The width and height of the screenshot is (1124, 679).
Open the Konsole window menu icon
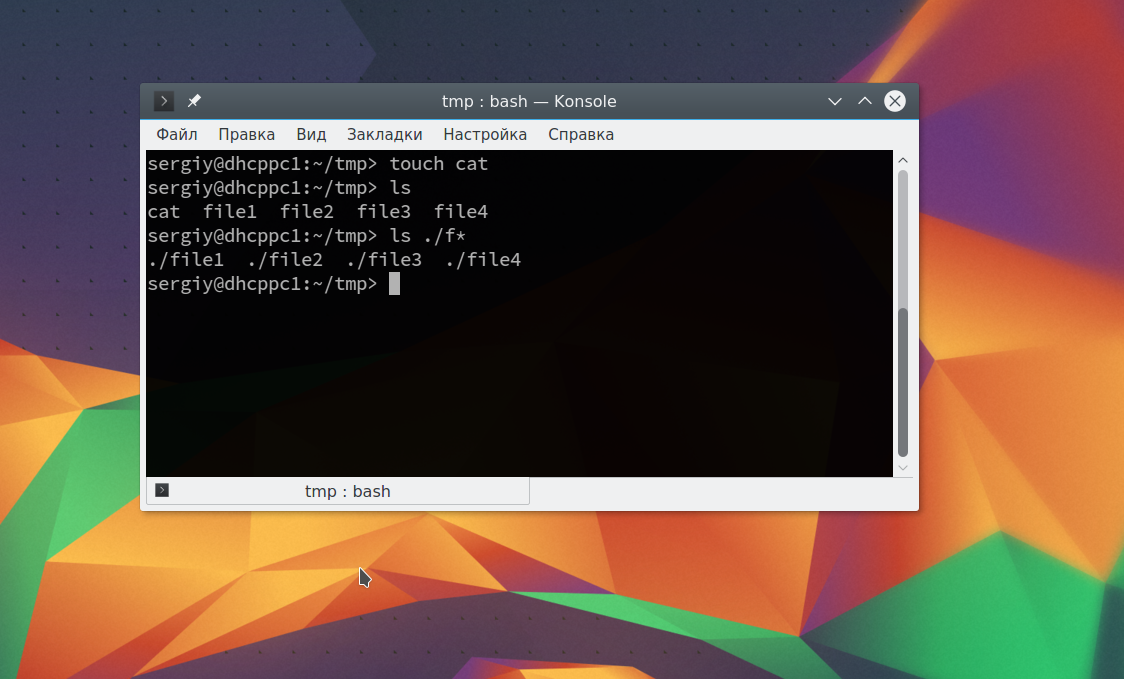(x=164, y=101)
